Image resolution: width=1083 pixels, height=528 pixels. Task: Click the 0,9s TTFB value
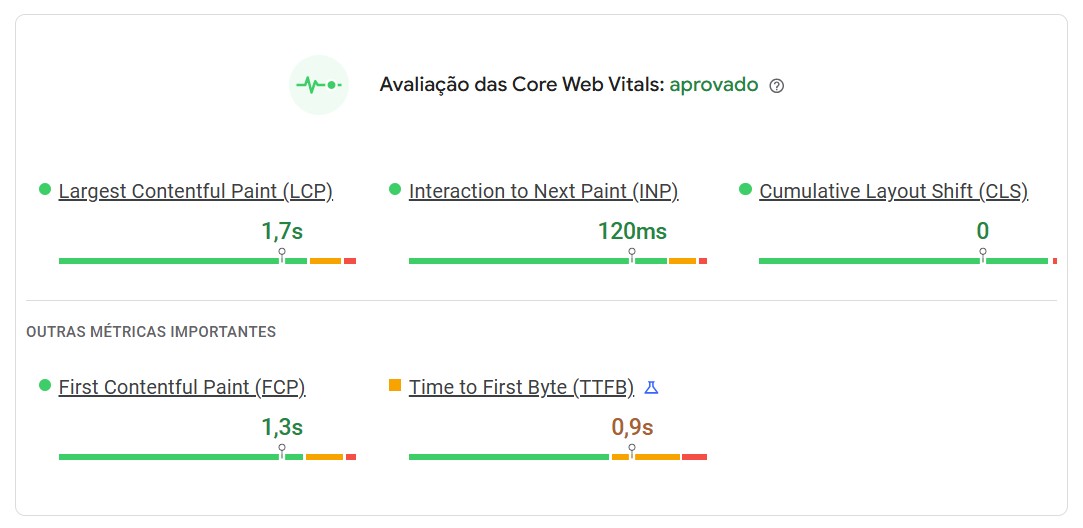click(x=632, y=428)
